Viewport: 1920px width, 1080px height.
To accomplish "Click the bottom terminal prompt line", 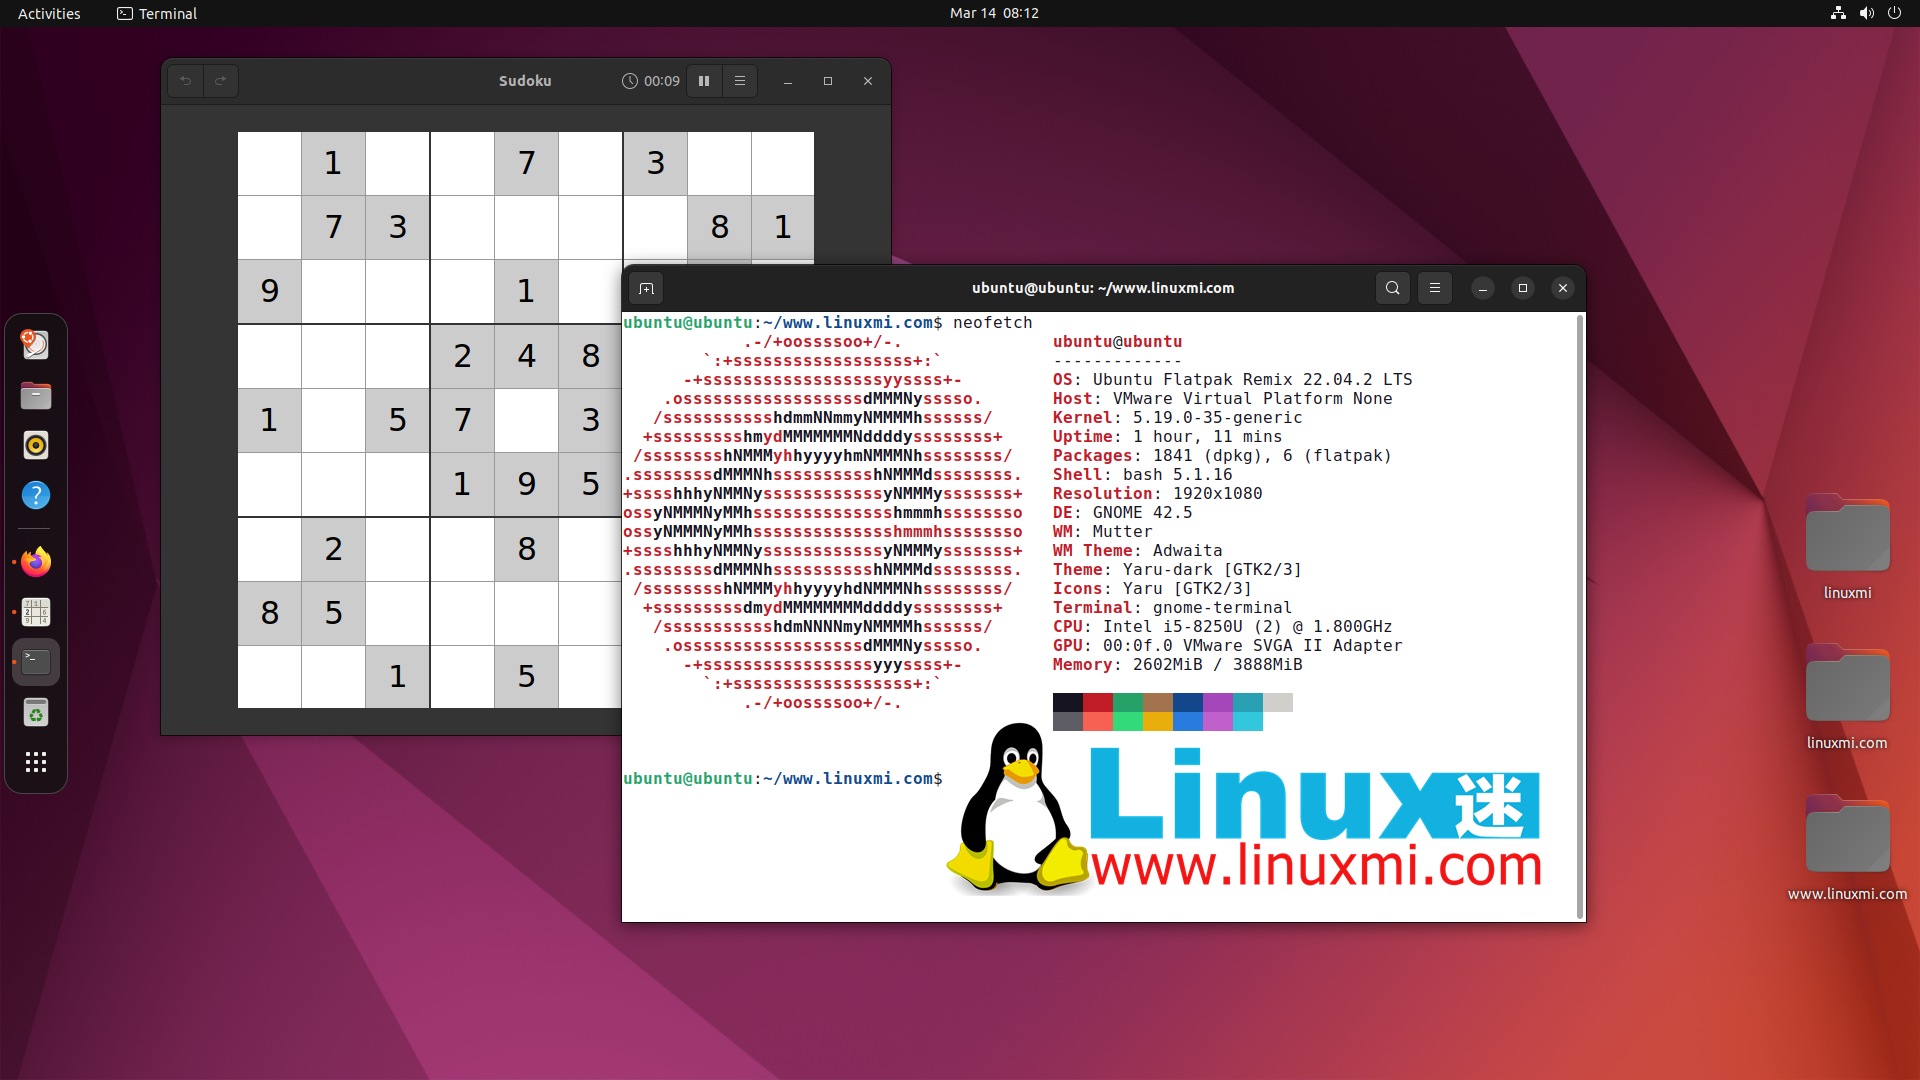I will pyautogui.click(x=783, y=779).
